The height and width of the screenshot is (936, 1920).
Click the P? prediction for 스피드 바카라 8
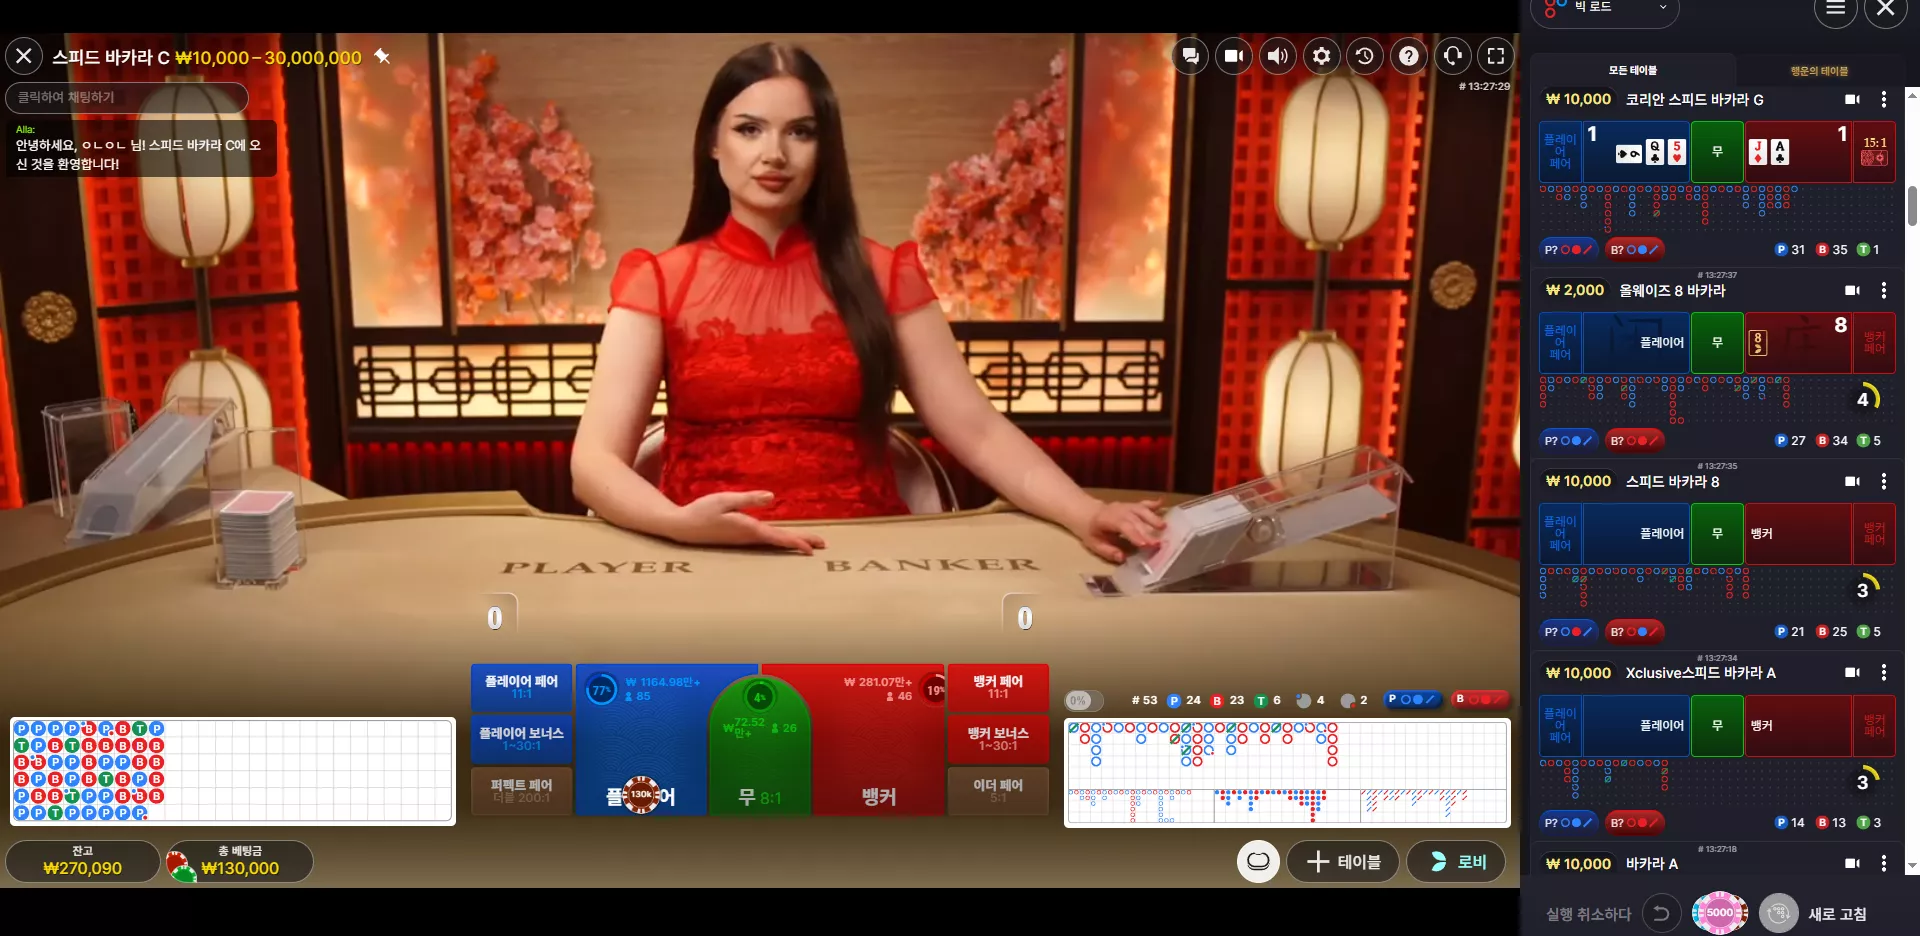1567,631
